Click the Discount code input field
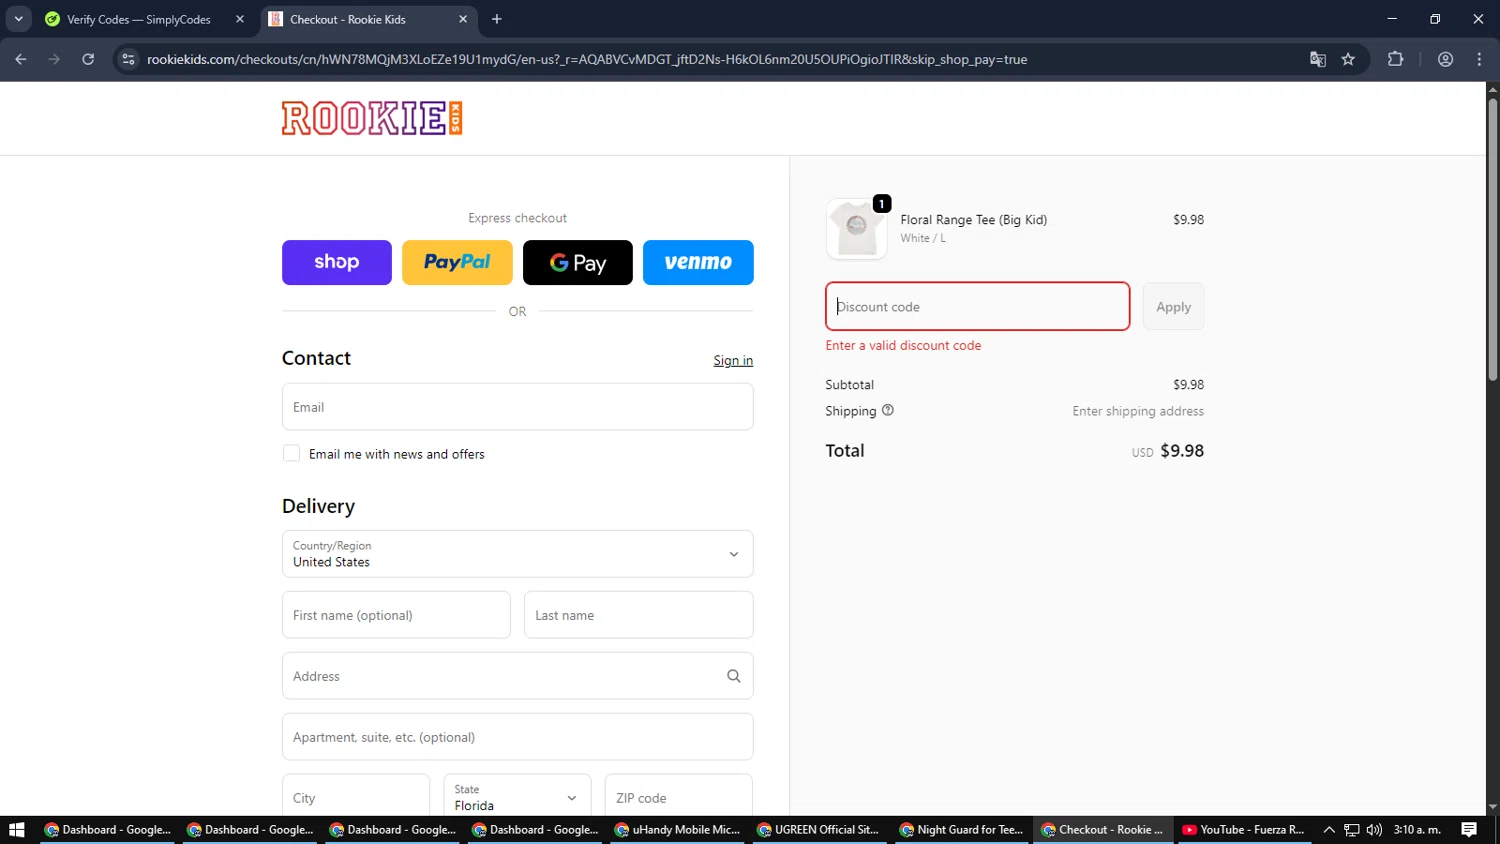 coord(978,306)
